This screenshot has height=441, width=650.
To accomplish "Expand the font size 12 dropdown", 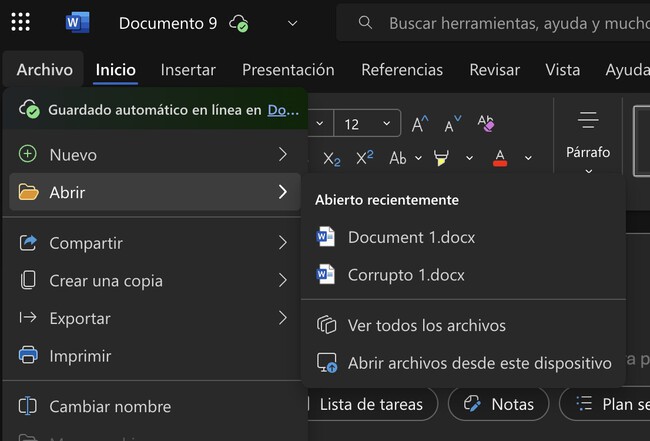I will point(387,124).
